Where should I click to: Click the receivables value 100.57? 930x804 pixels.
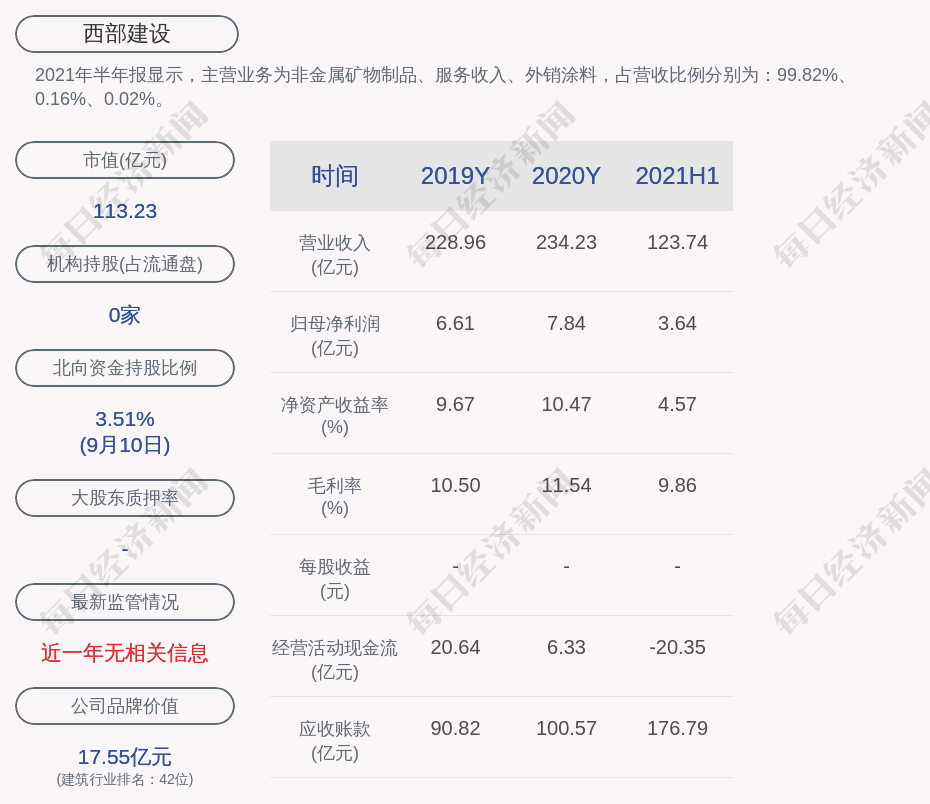566,728
